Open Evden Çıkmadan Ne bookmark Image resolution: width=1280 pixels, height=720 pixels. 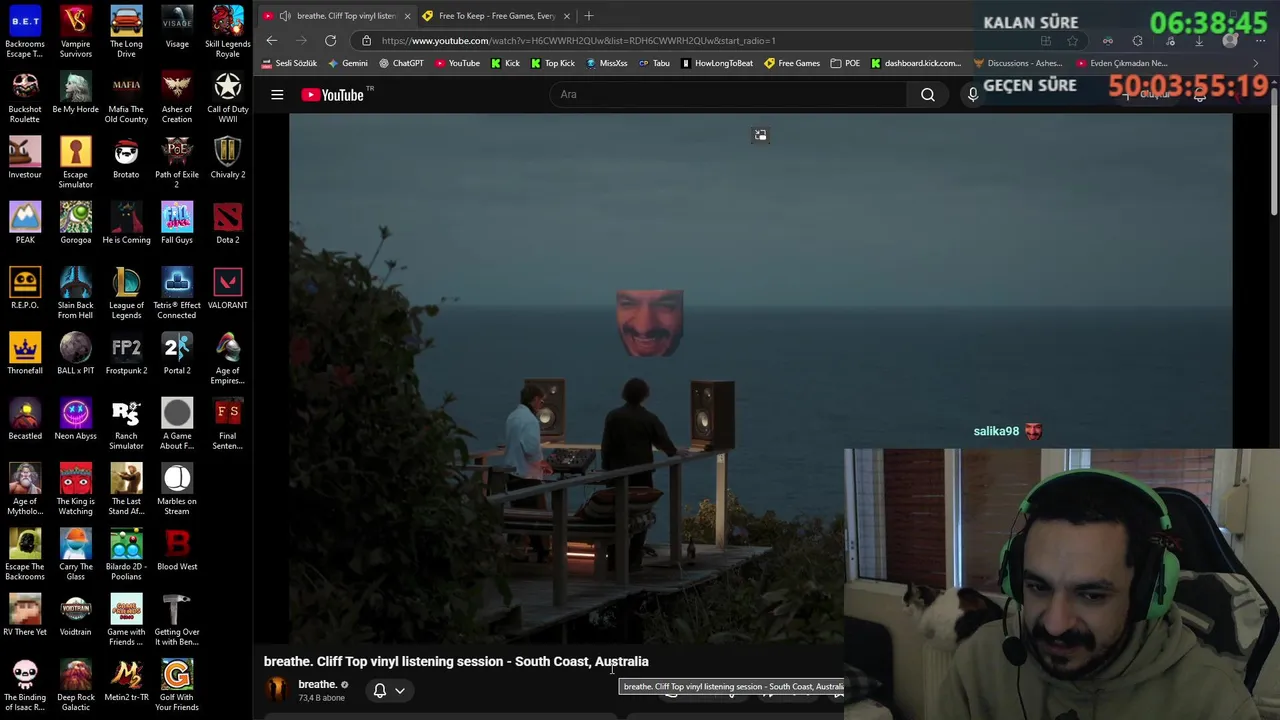tap(1122, 63)
